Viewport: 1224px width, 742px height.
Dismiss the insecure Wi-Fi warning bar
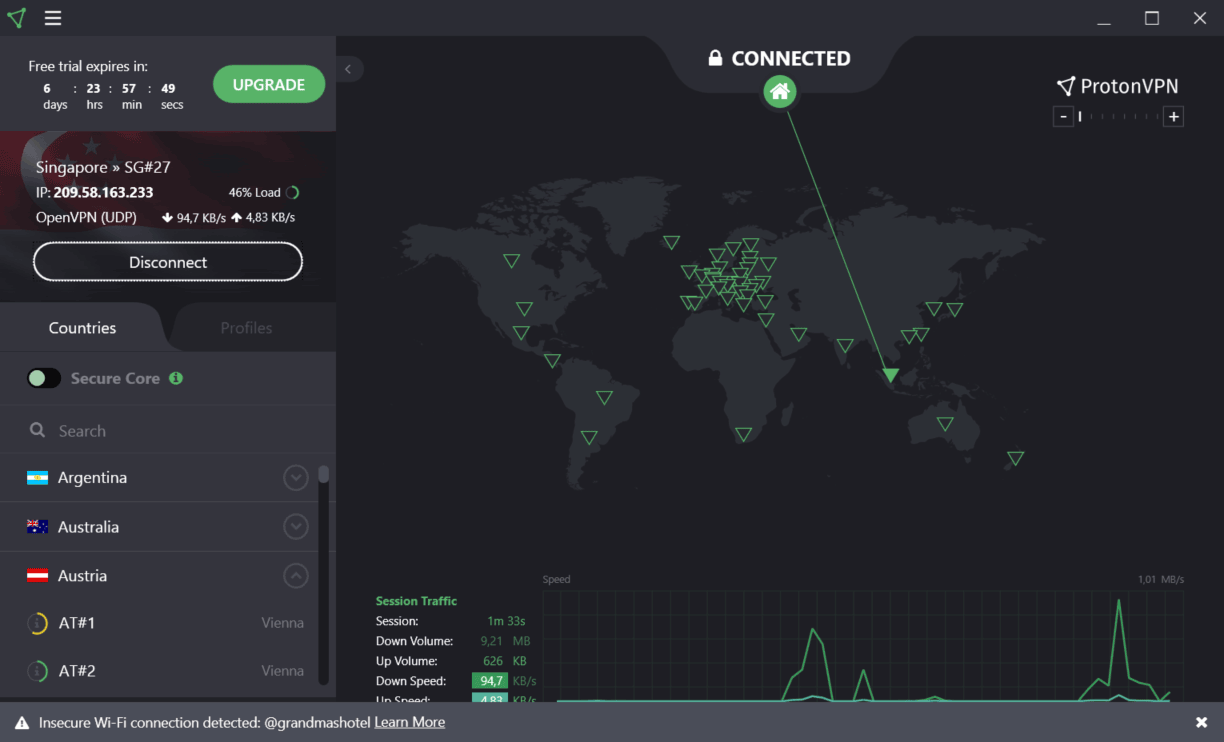click(x=1201, y=722)
